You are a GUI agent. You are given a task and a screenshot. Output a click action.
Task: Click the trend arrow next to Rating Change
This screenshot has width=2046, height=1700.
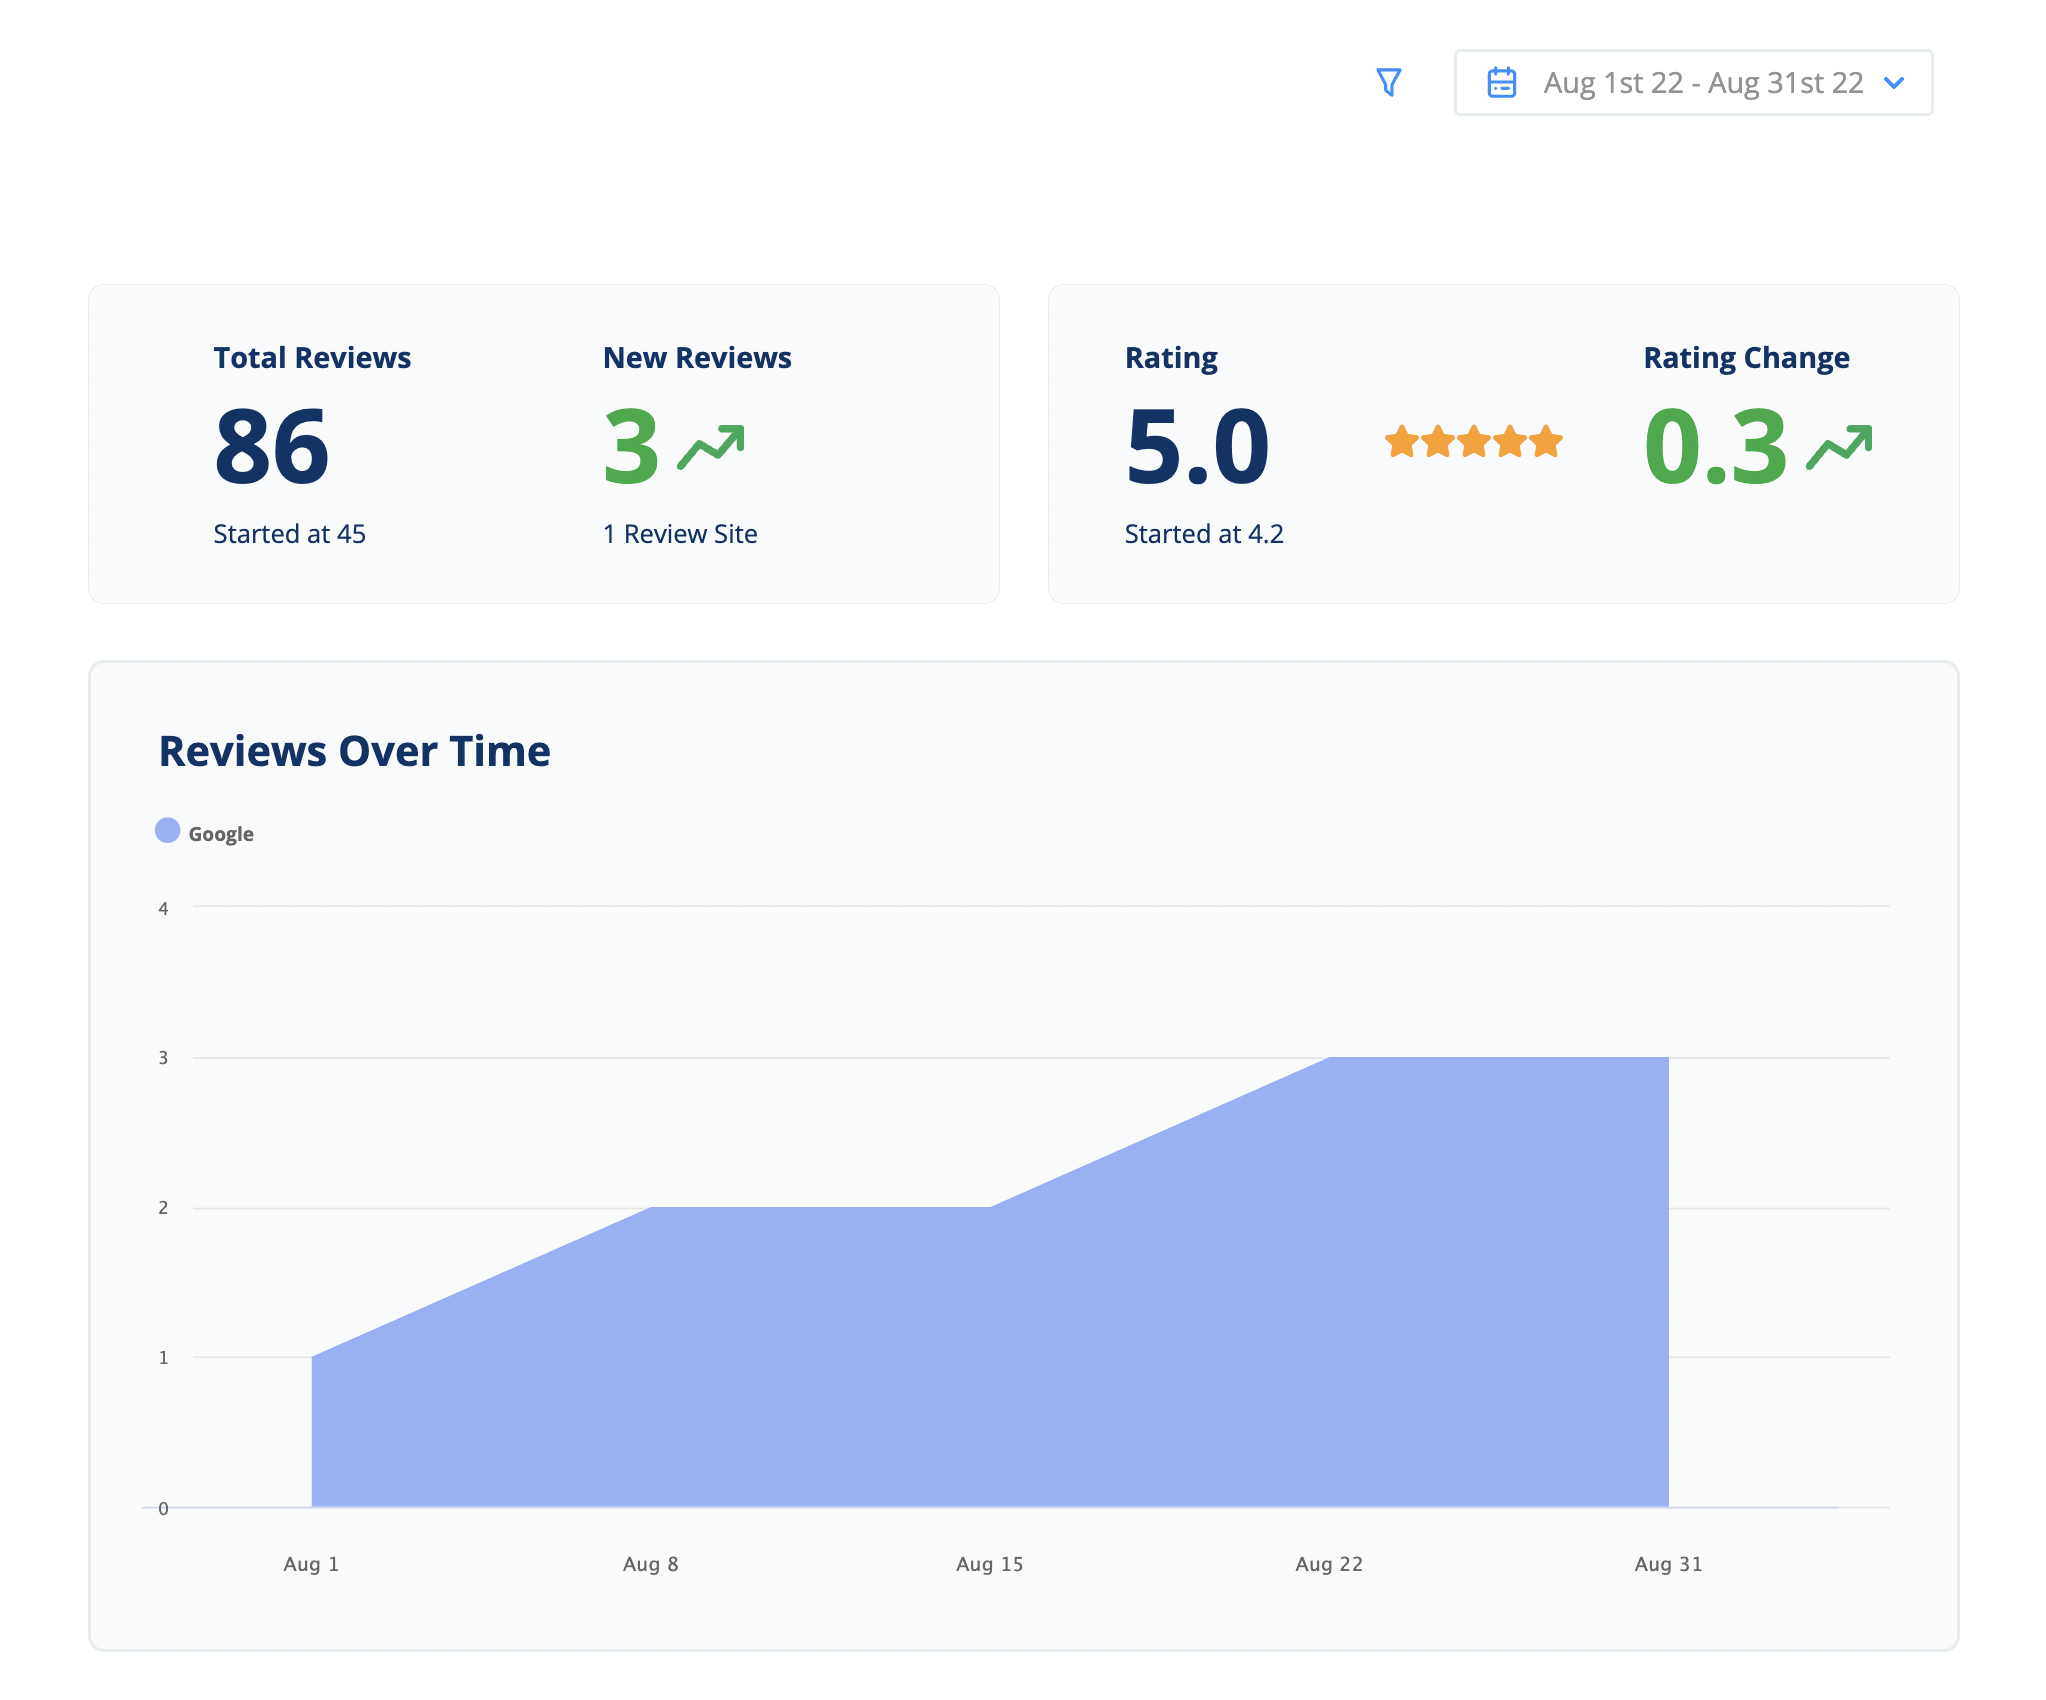click(x=1839, y=447)
